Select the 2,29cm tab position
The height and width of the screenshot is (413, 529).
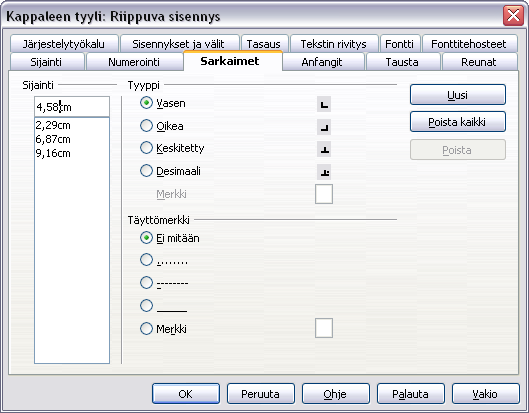(72, 125)
